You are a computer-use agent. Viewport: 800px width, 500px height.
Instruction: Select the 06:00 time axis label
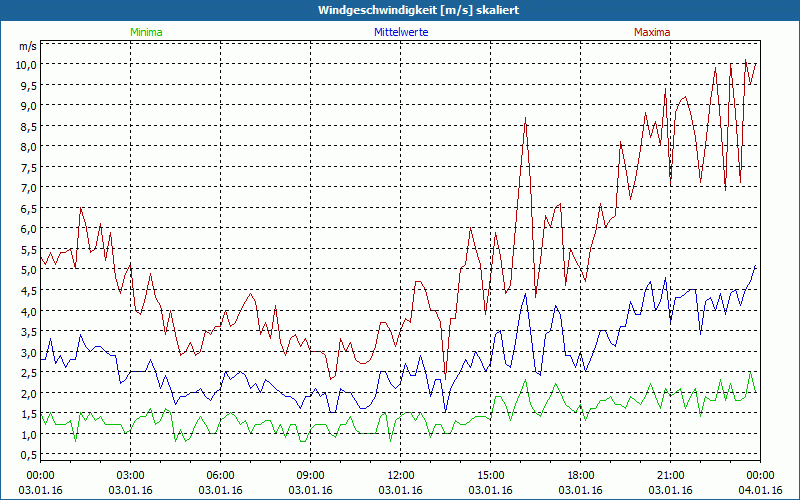pos(221,475)
